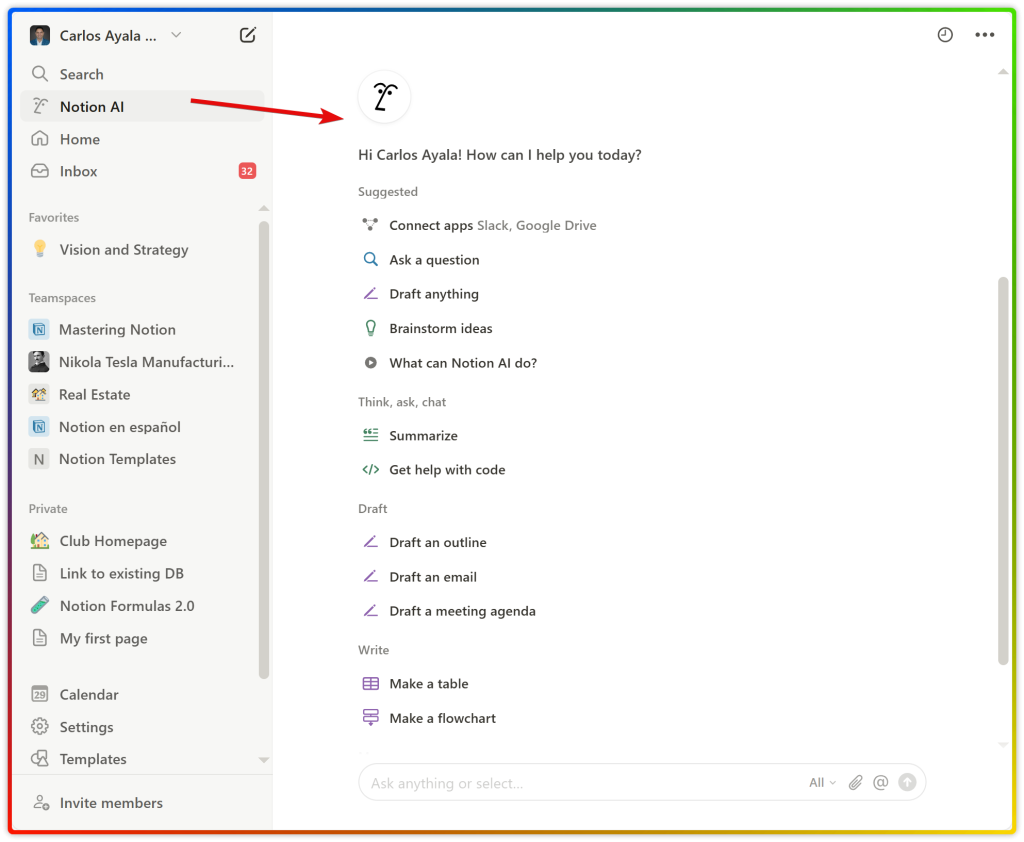The height and width of the screenshot is (842, 1024).
Task: Click the attach file paperclip icon
Action: (856, 783)
